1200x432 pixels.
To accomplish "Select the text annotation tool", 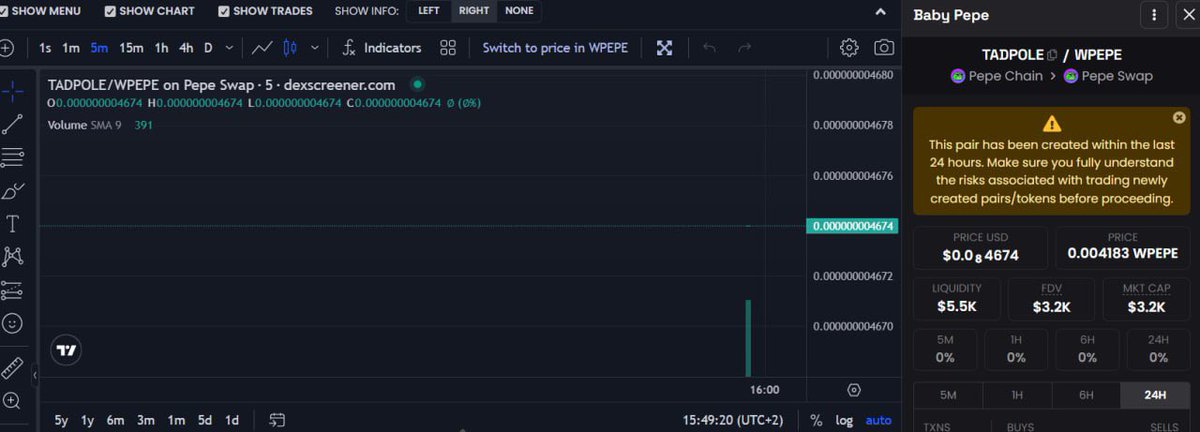I will click(12, 223).
